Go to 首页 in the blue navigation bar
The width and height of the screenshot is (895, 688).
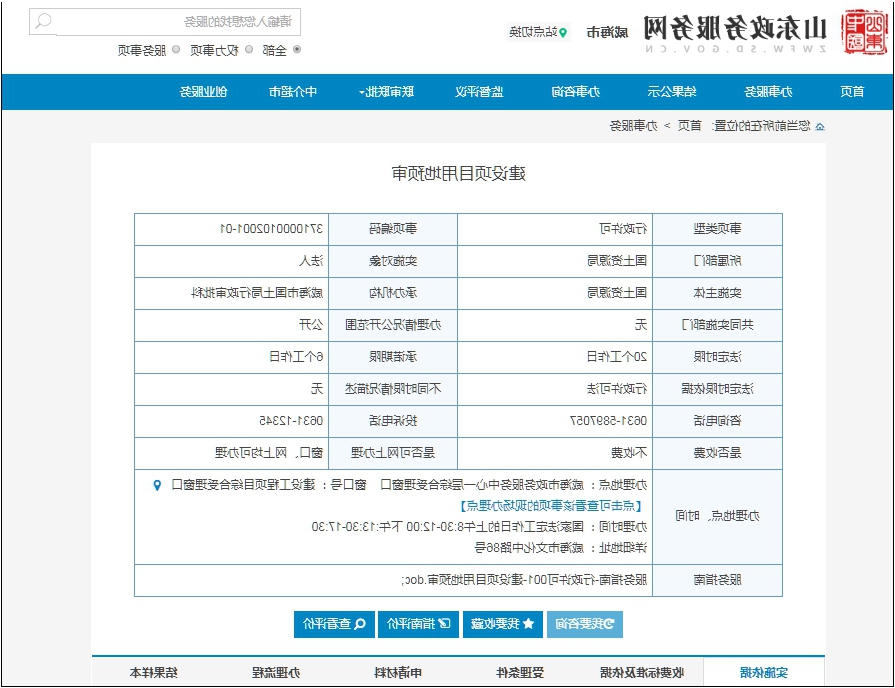852,92
